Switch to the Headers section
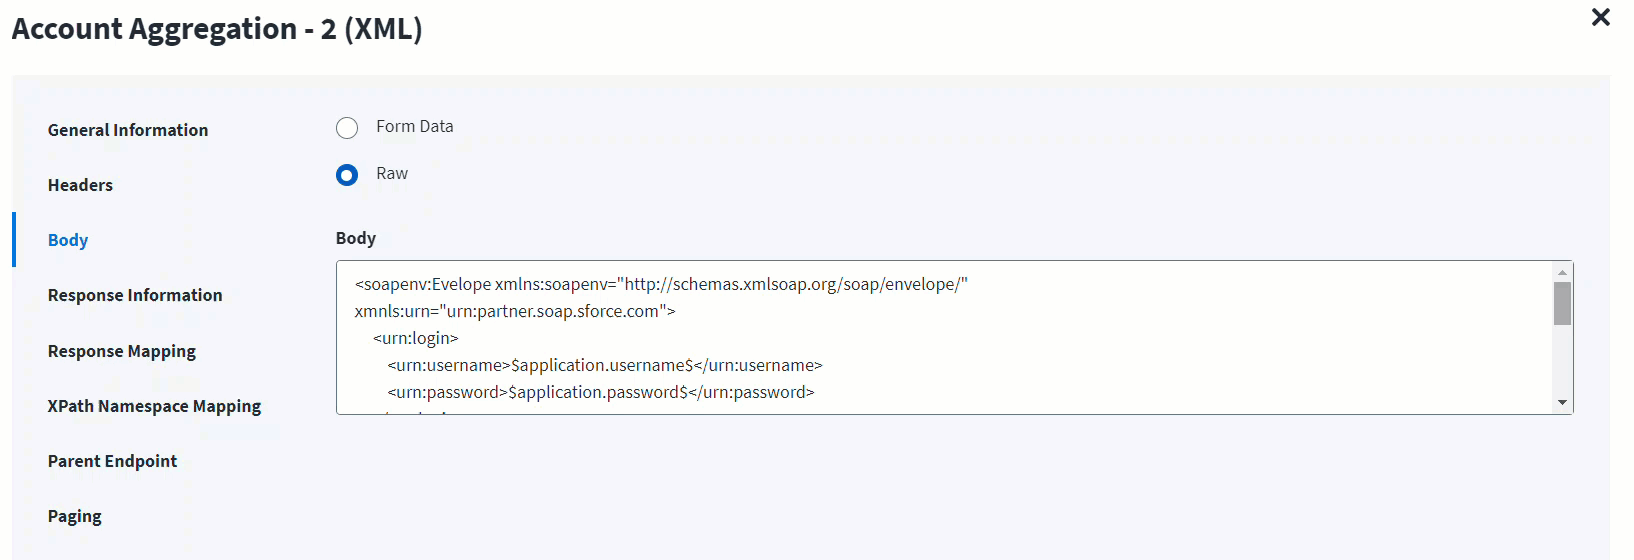Image resolution: width=1634 pixels, height=560 pixels. point(80,185)
